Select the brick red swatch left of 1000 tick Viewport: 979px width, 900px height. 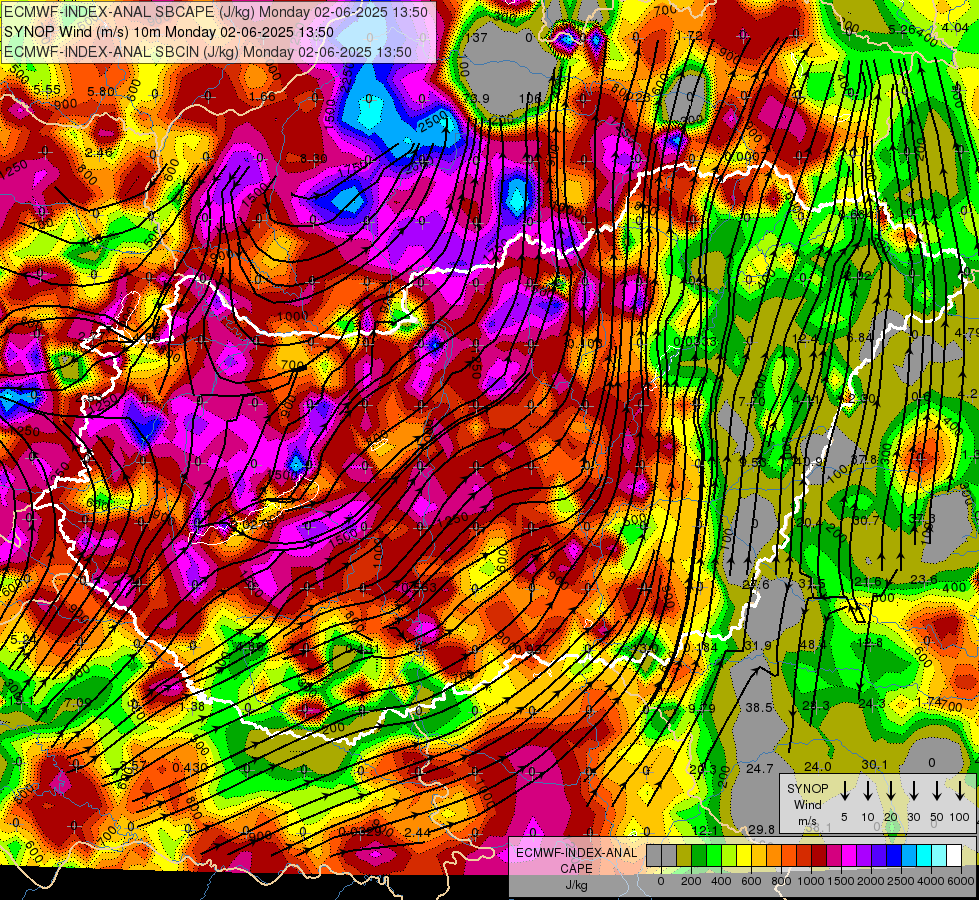tap(804, 855)
